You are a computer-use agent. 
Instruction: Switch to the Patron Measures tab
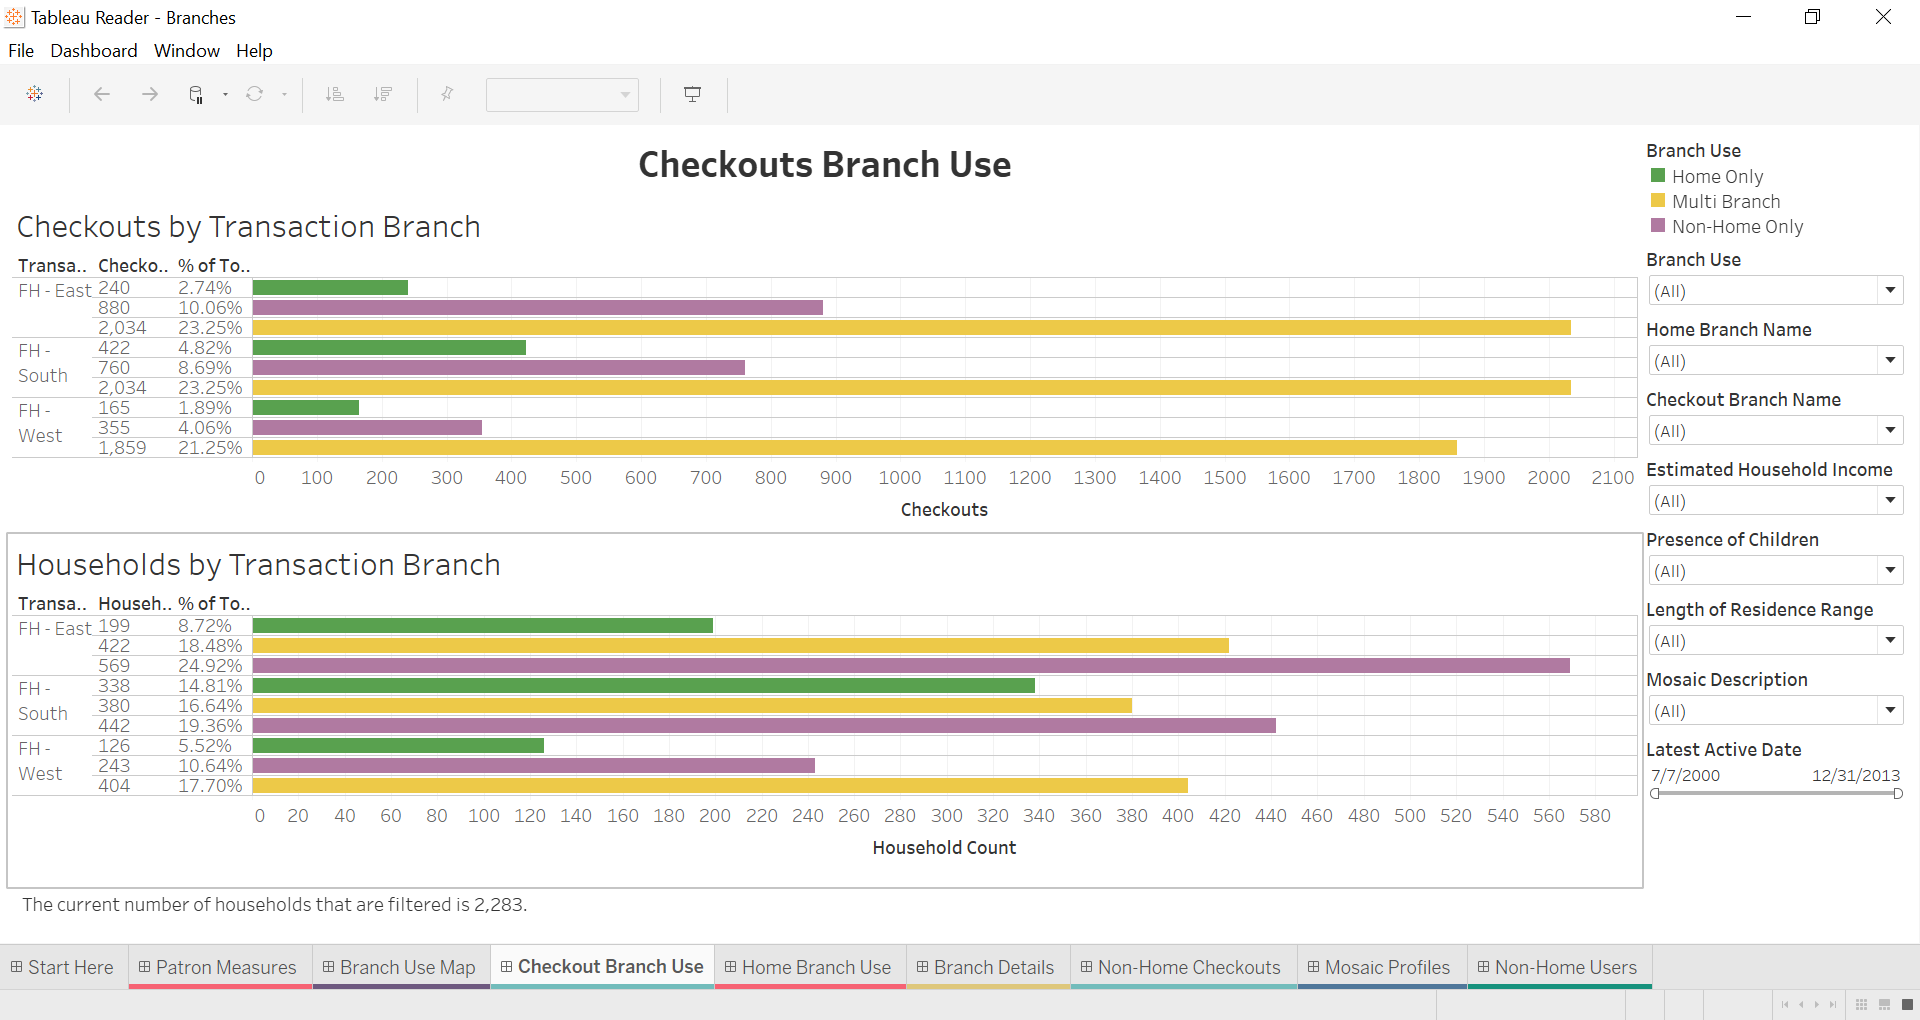(x=219, y=967)
